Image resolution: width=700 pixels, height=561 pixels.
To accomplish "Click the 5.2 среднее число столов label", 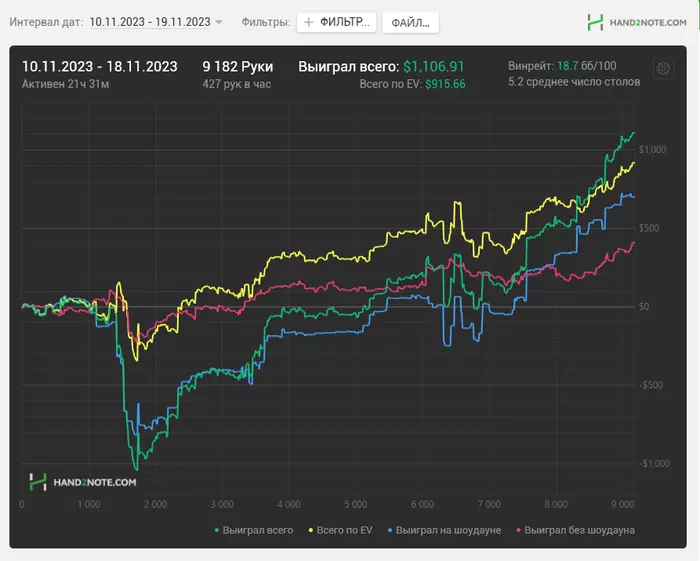I will (574, 82).
